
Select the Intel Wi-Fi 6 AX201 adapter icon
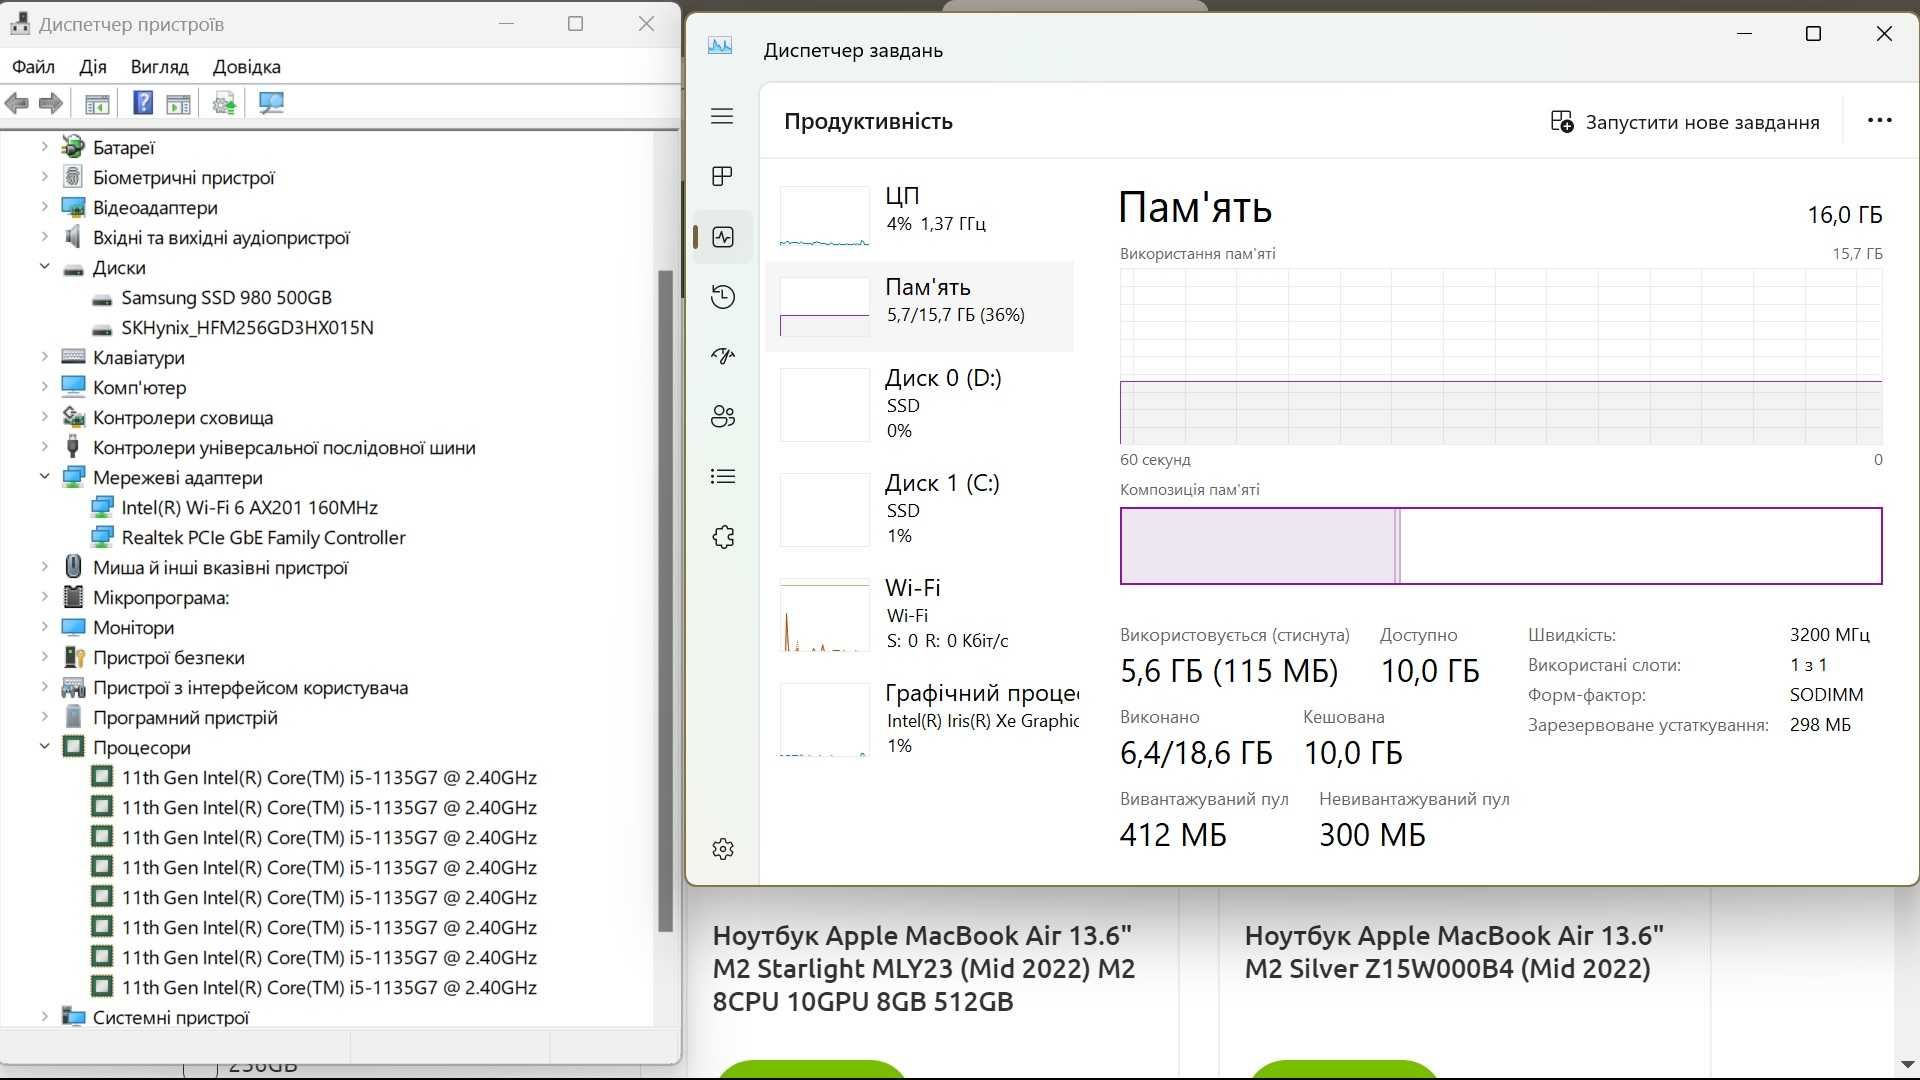pos(102,507)
